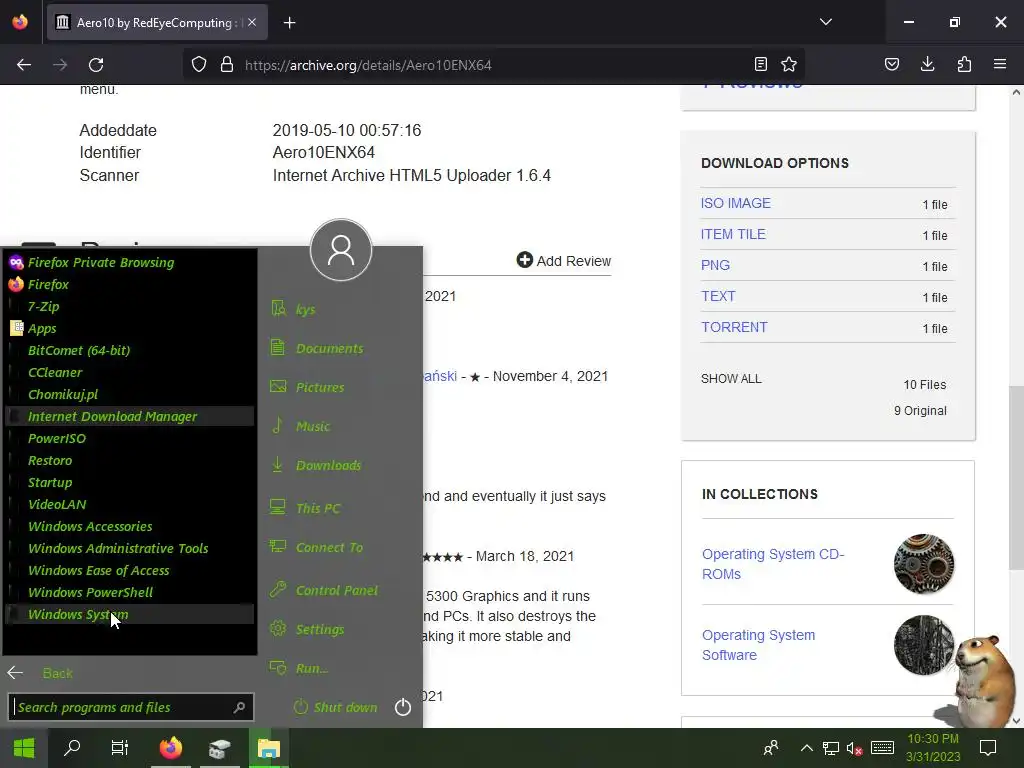
Task: Expand the BitComet (64-bit) folder
Action: (x=129, y=351)
